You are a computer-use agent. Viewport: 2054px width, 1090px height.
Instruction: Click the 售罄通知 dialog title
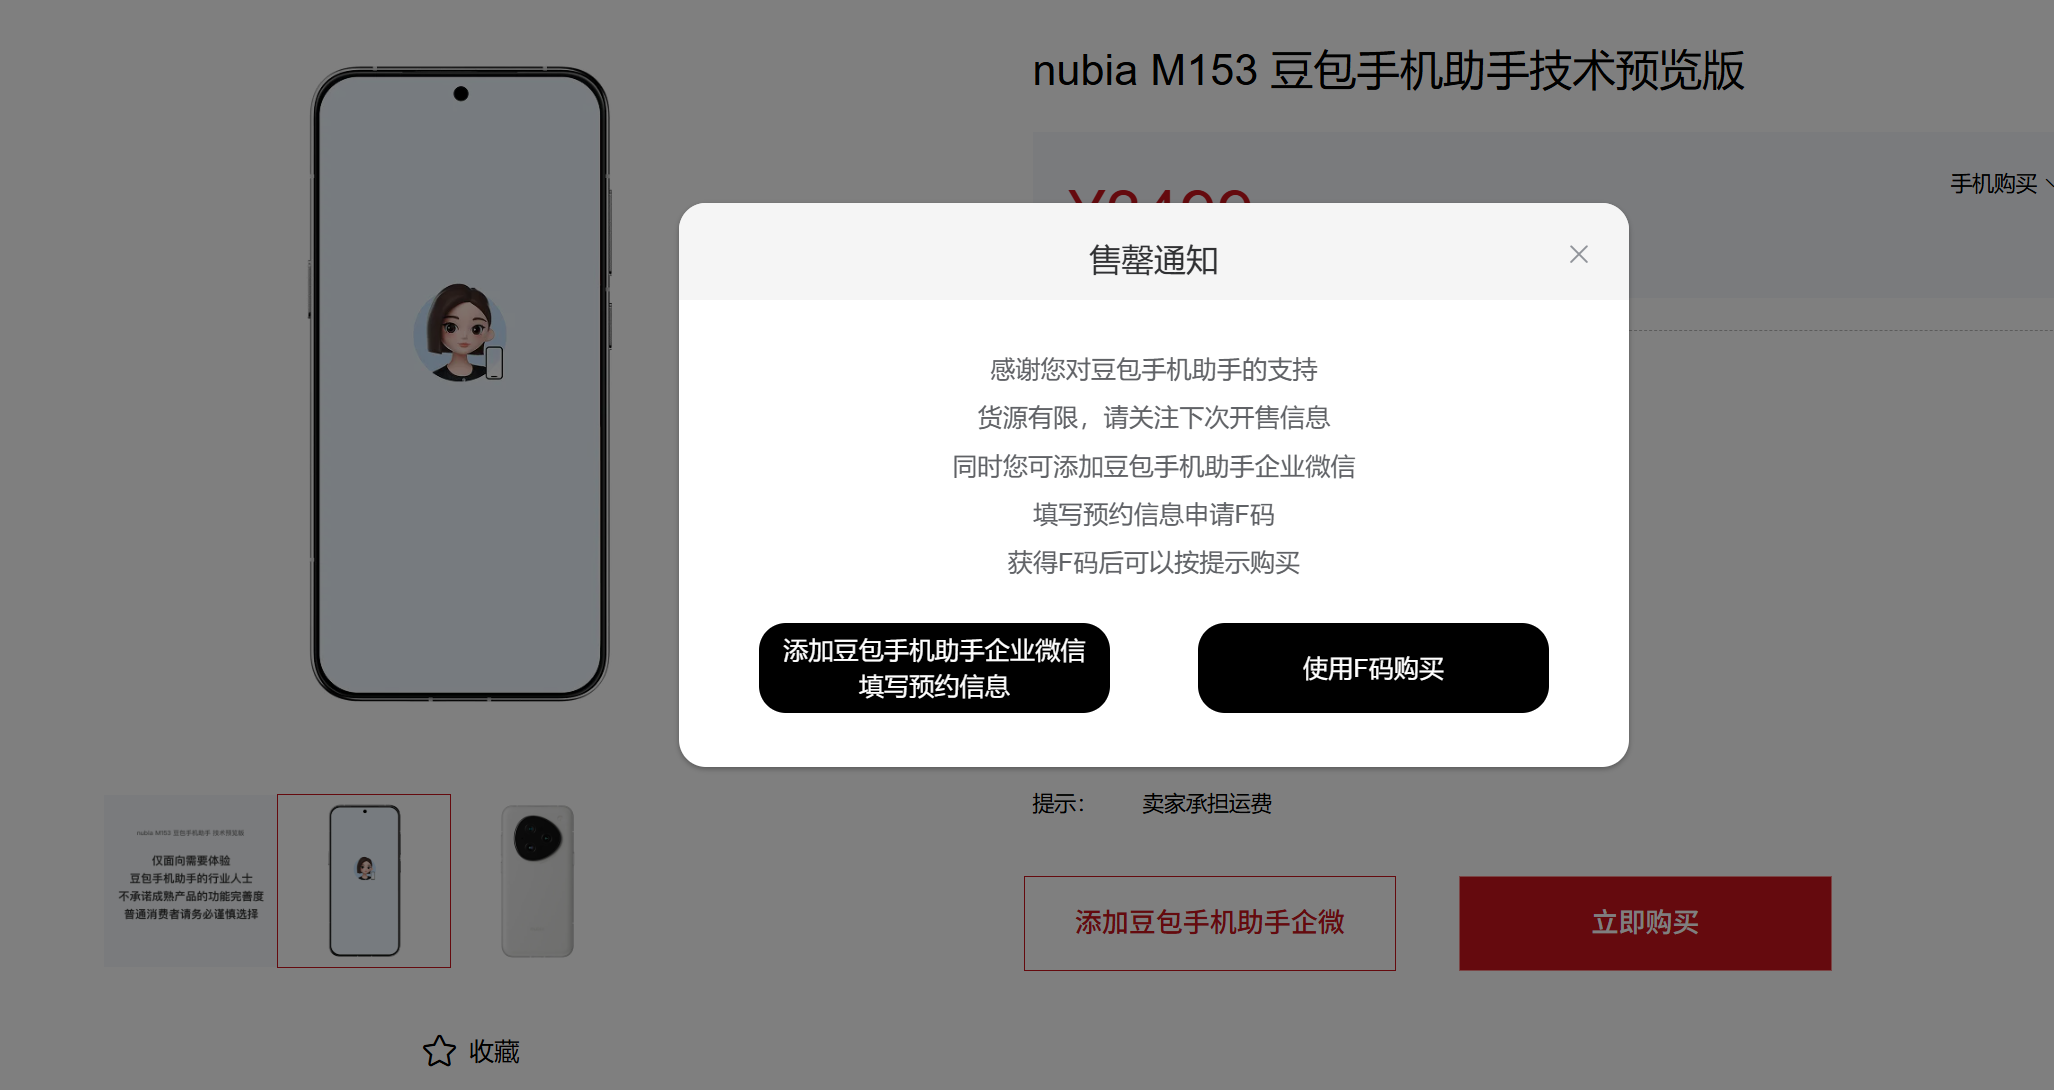click(1153, 260)
